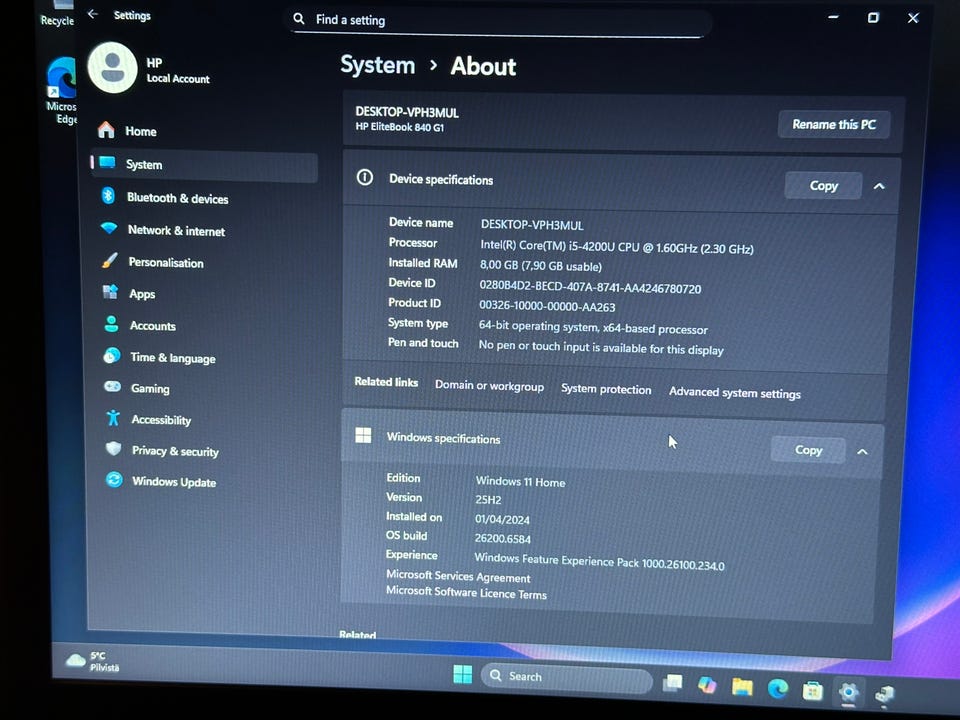Click the Windows specifications logo icon
This screenshot has height=720, width=960.
point(363,435)
